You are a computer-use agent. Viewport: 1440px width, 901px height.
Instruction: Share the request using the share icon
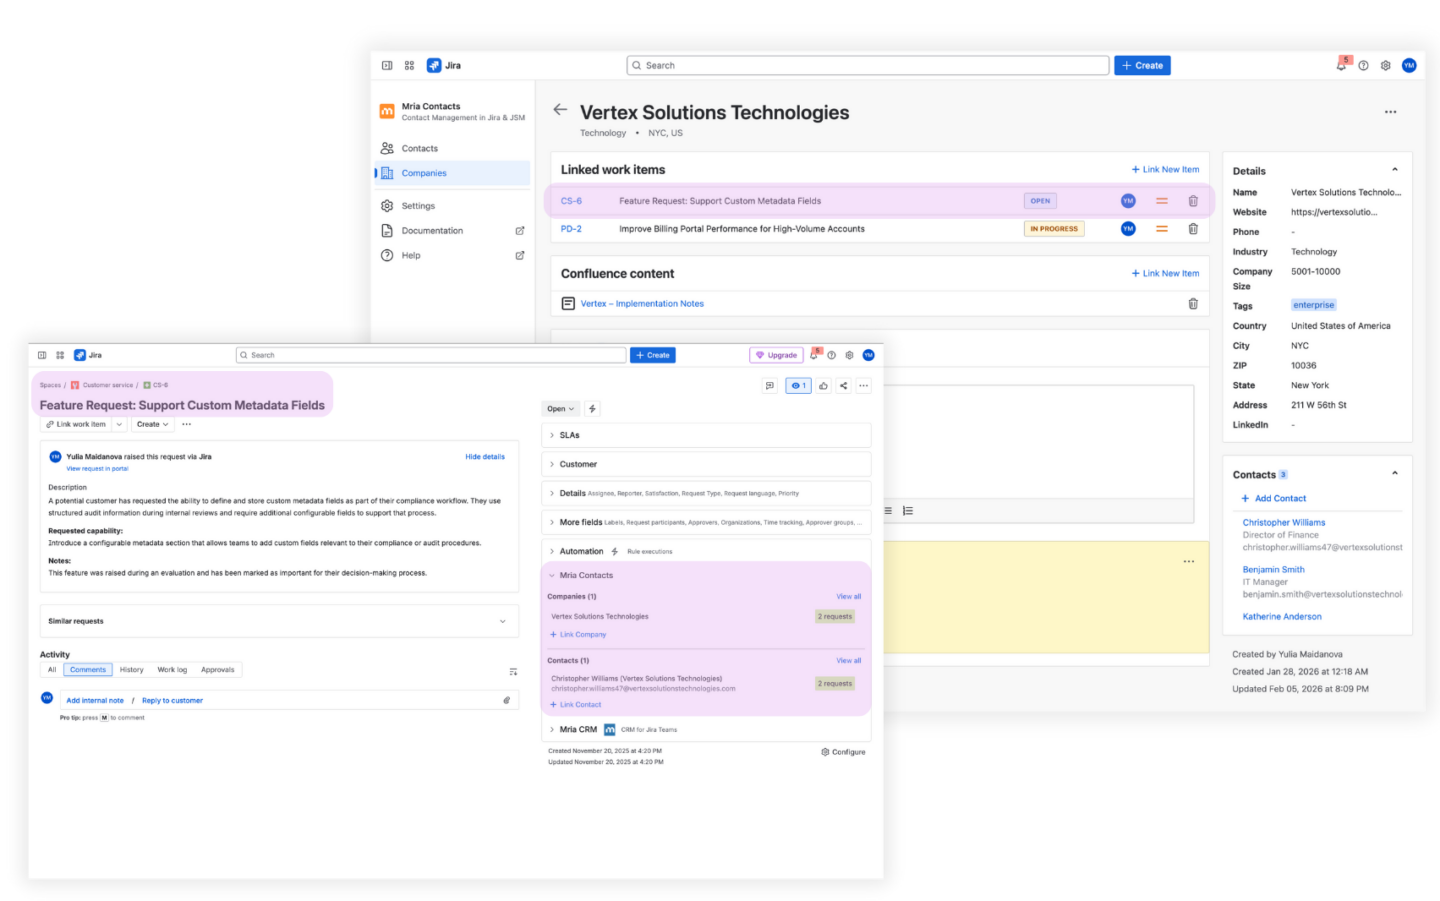click(x=843, y=385)
